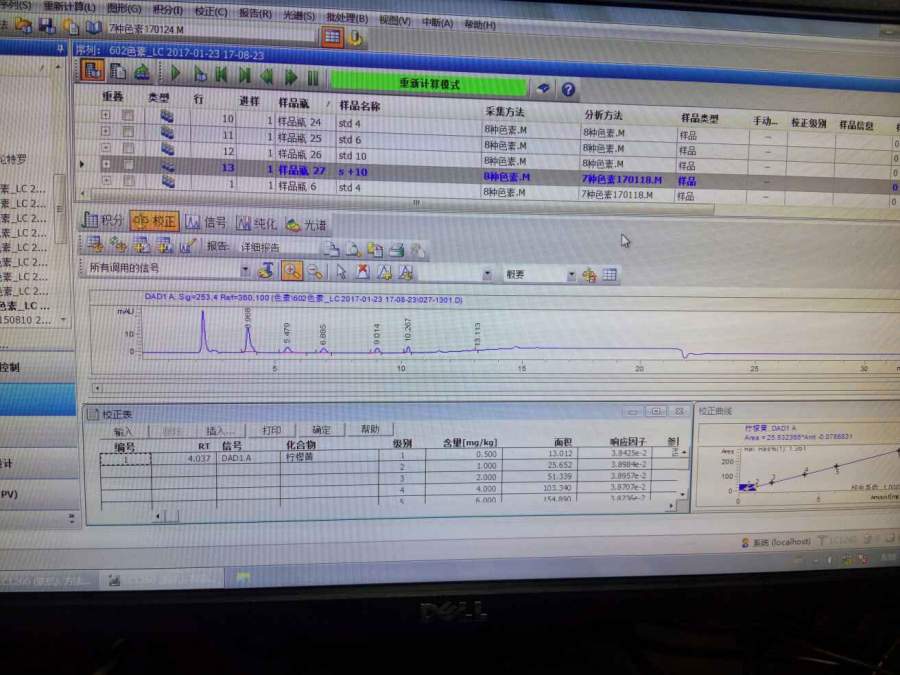Click the 确定 button in 校正表
The width and height of the screenshot is (900, 675).
(x=321, y=429)
